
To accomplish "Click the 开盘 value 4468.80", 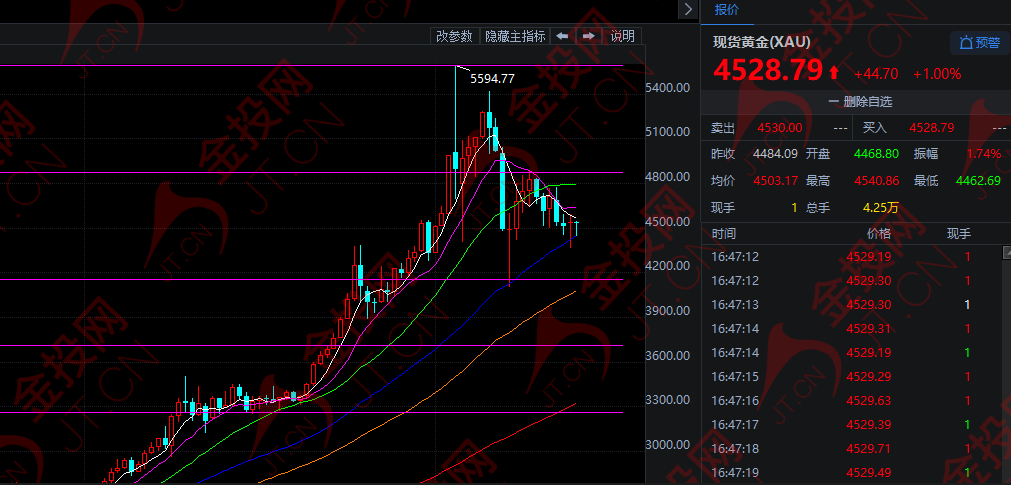I will point(876,154).
